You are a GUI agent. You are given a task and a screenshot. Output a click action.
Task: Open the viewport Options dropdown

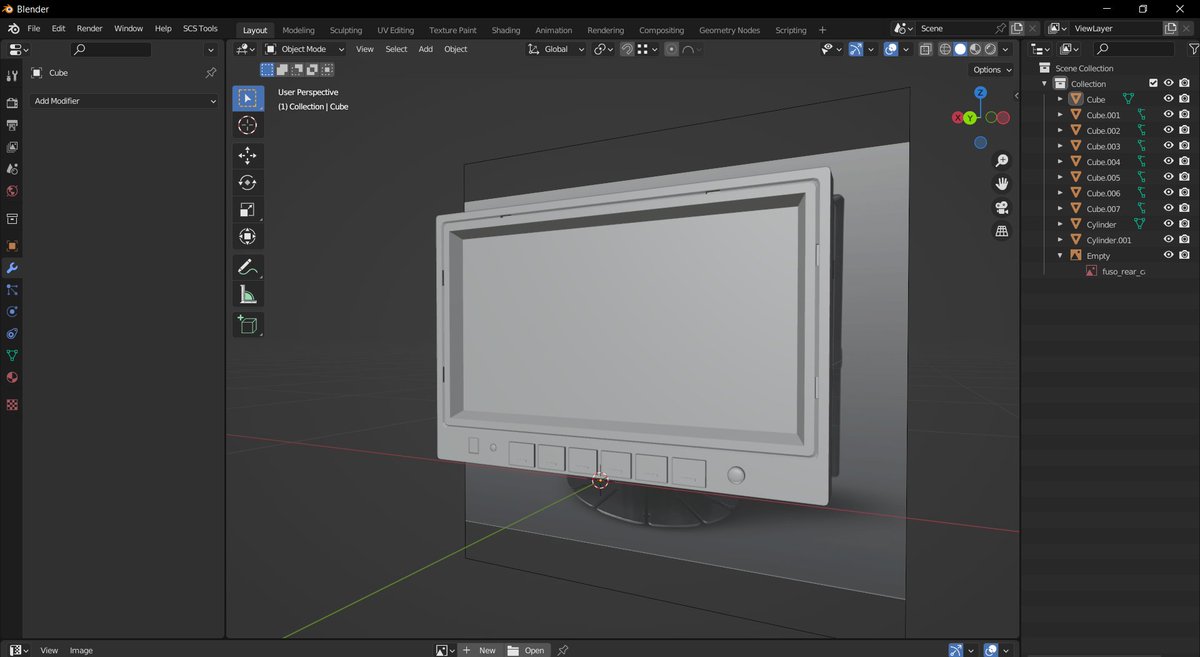click(992, 69)
